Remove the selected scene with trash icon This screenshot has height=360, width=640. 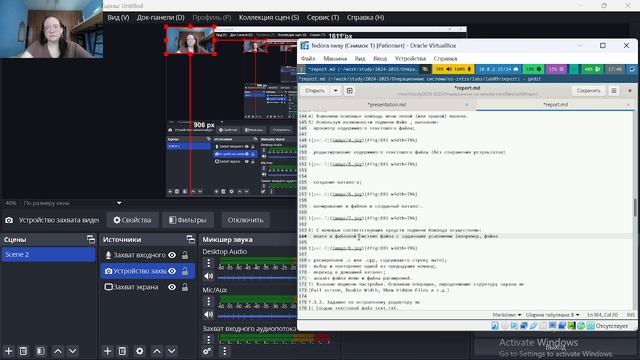23,351
